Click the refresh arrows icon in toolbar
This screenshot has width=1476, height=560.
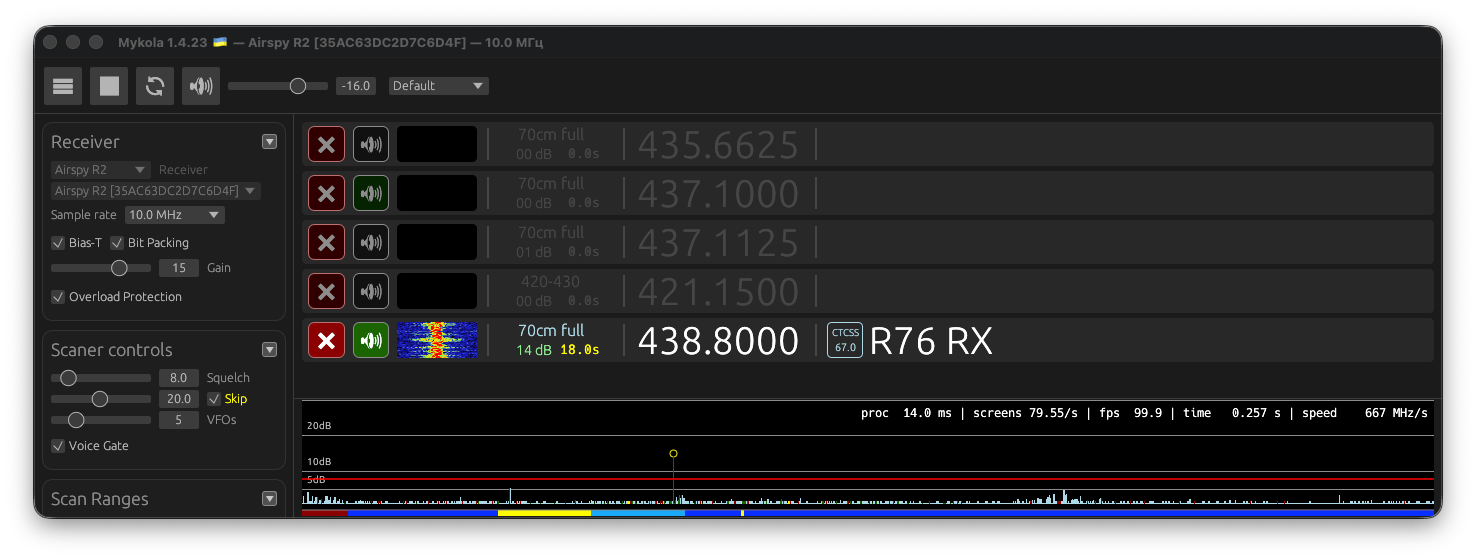click(x=155, y=86)
